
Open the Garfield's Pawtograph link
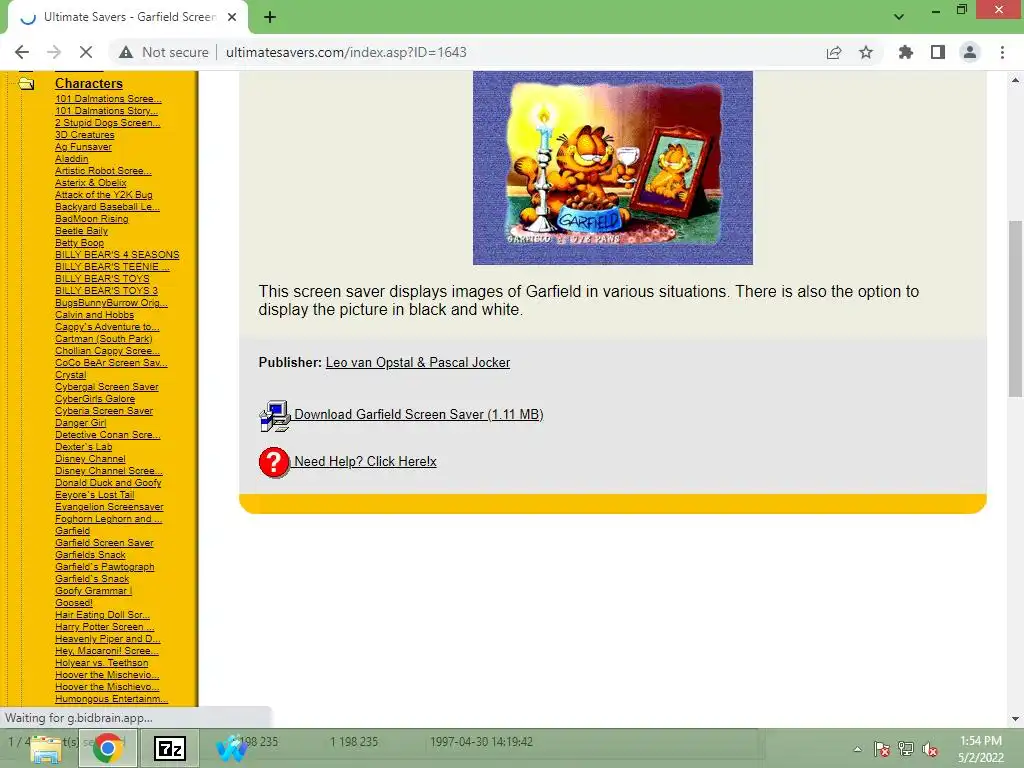(104, 567)
